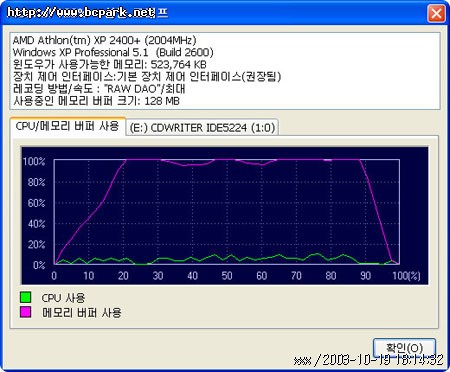The image size is (450, 372).
Task: Switch to the CPU/메모리 버퍼 사용 tab
Action: point(68,126)
